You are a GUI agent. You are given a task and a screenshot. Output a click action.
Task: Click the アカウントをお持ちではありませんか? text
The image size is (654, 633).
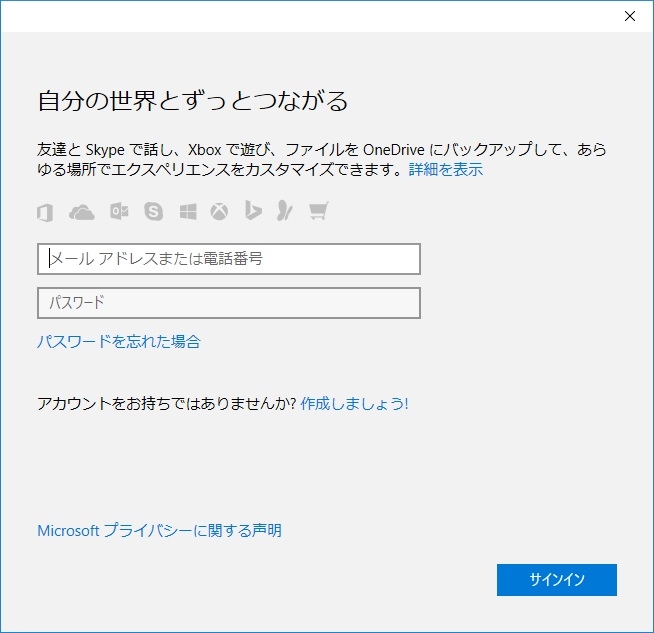(x=166, y=404)
